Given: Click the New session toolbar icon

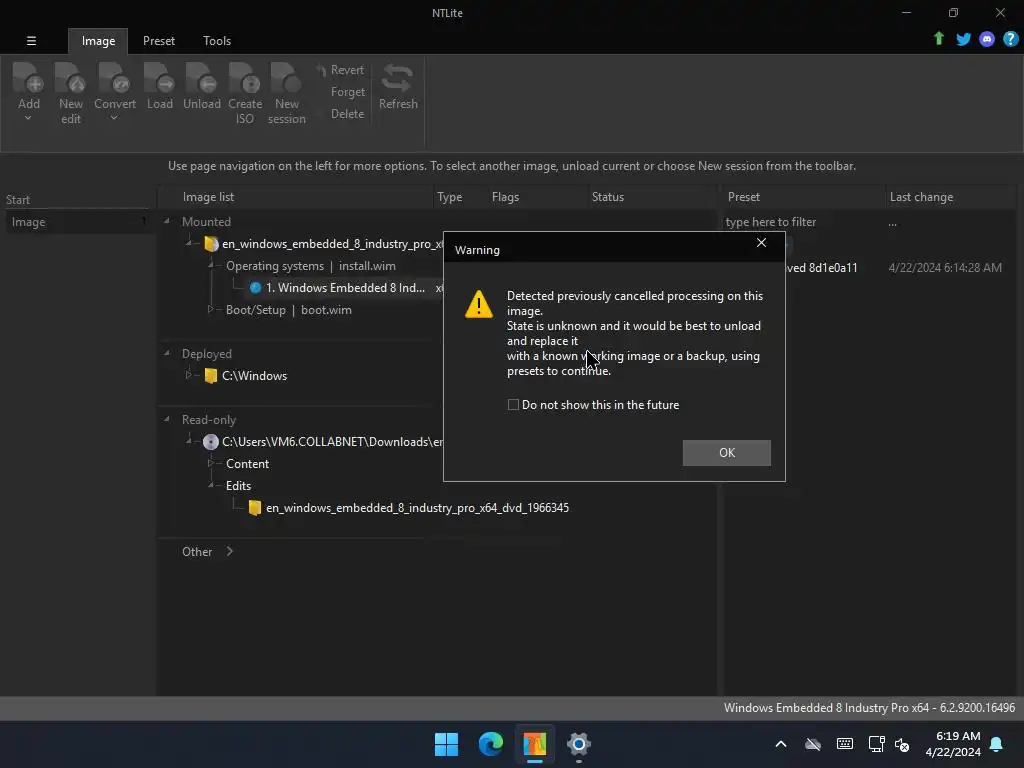Looking at the screenshot, I should 286,78.
